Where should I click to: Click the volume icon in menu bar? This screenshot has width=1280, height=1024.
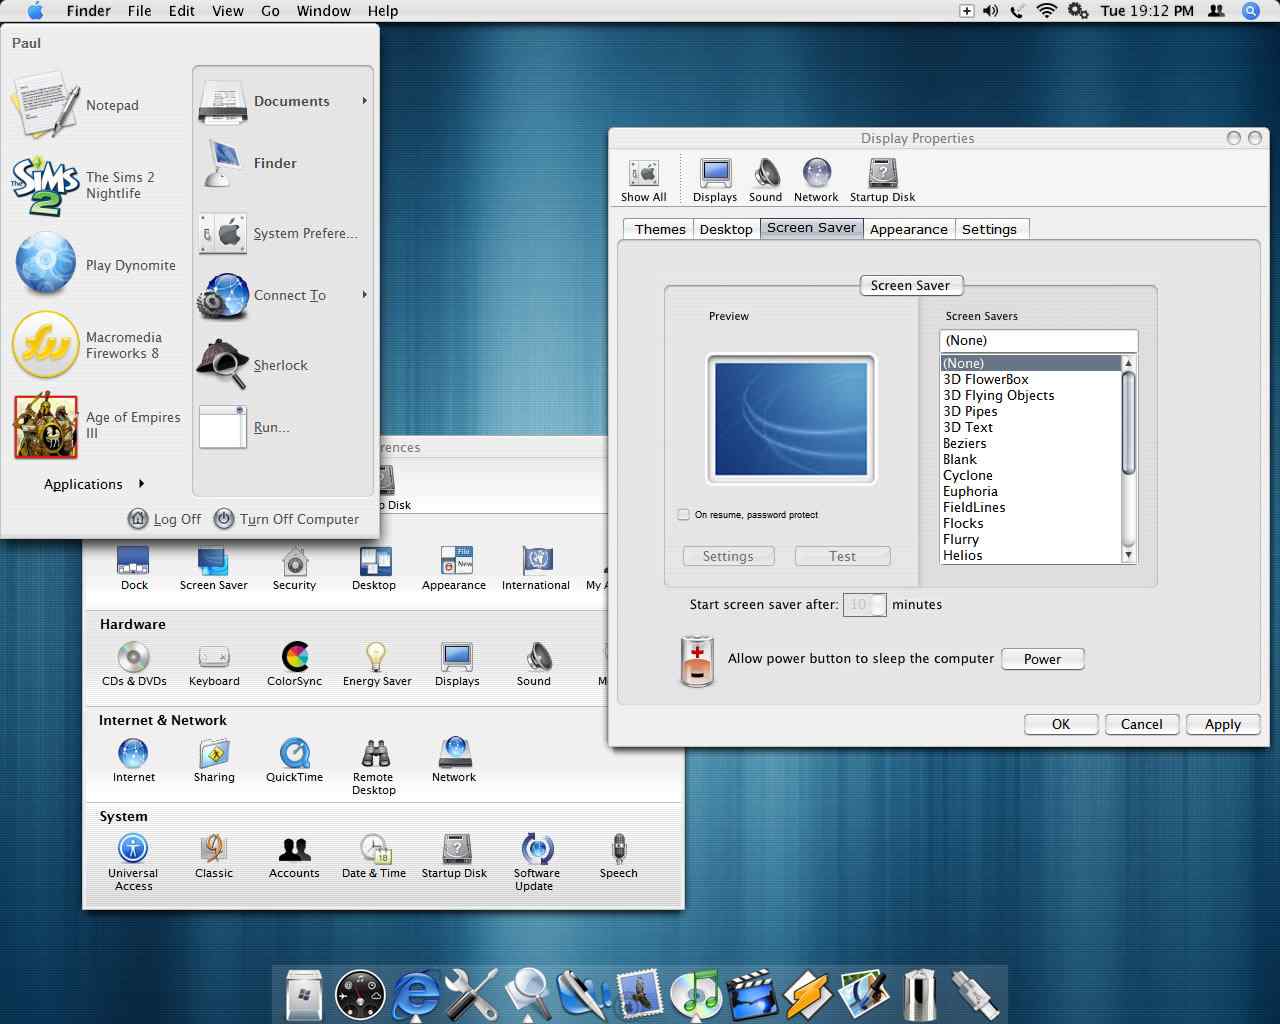click(x=990, y=11)
